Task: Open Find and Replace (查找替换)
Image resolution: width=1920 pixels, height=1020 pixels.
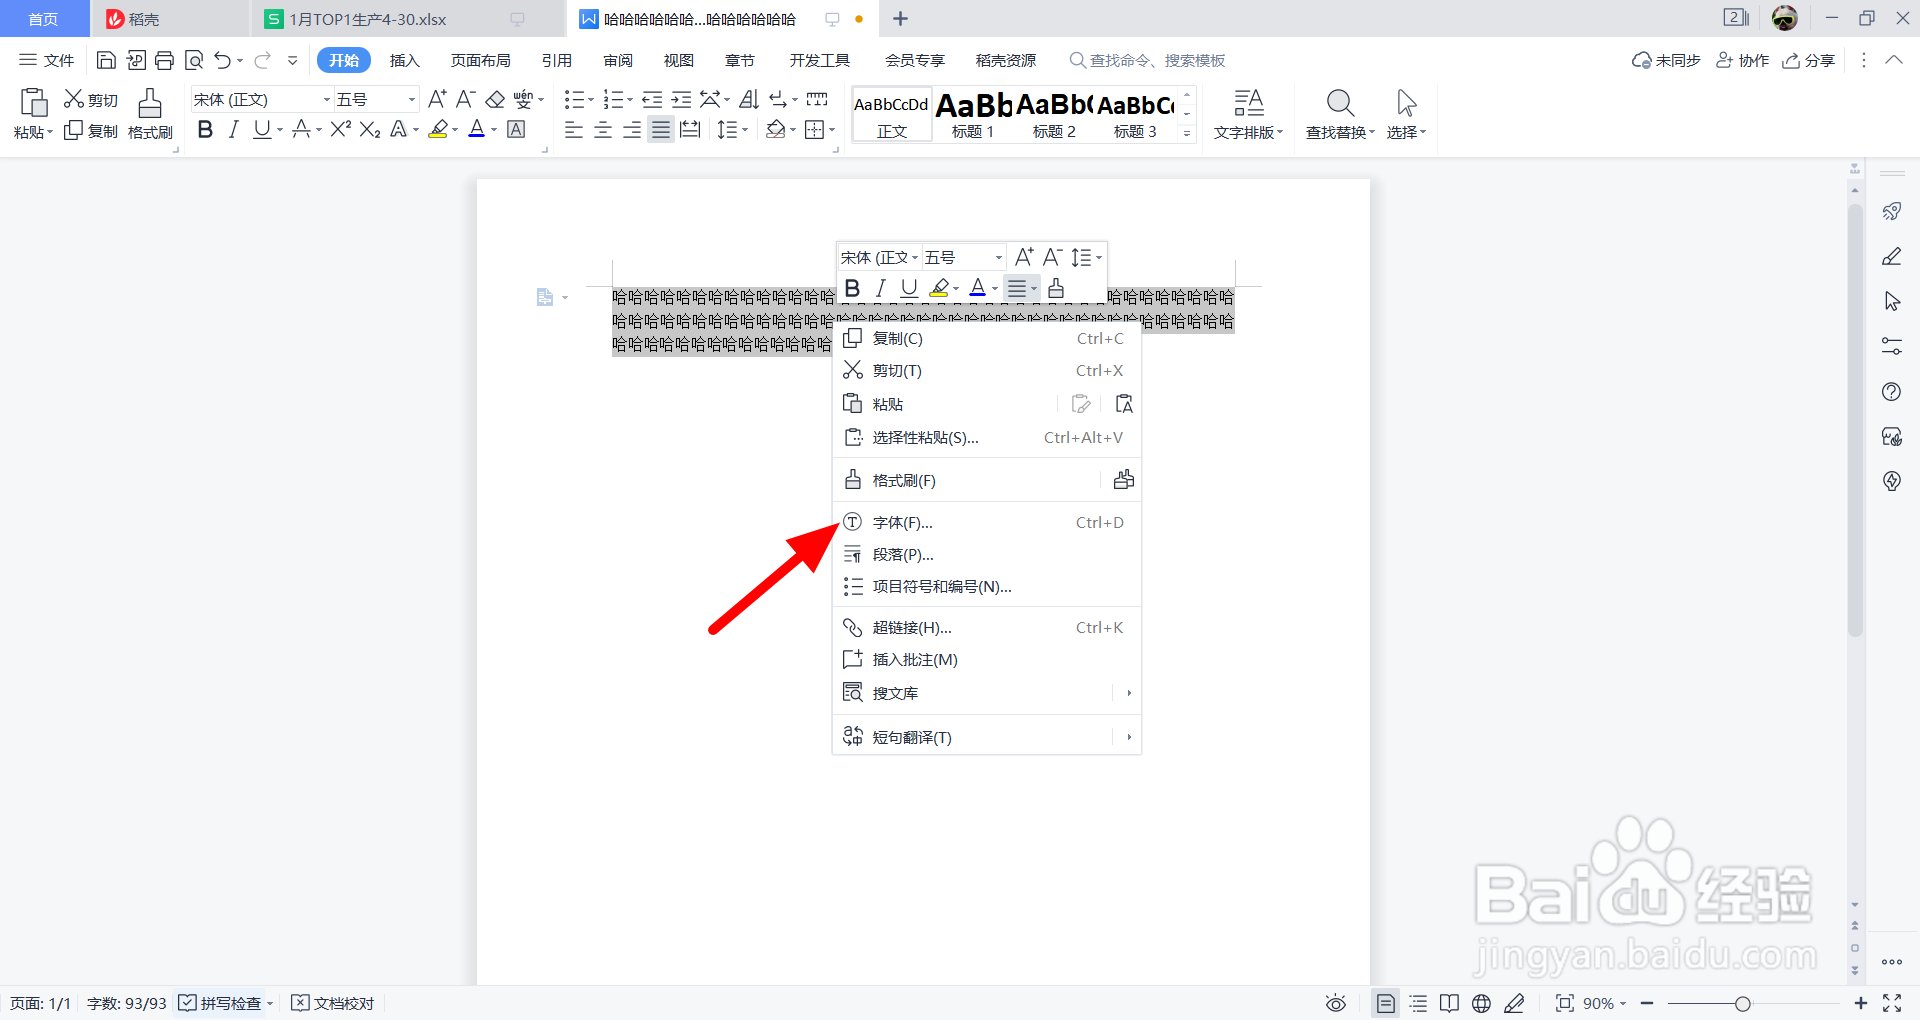Action: (x=1340, y=114)
